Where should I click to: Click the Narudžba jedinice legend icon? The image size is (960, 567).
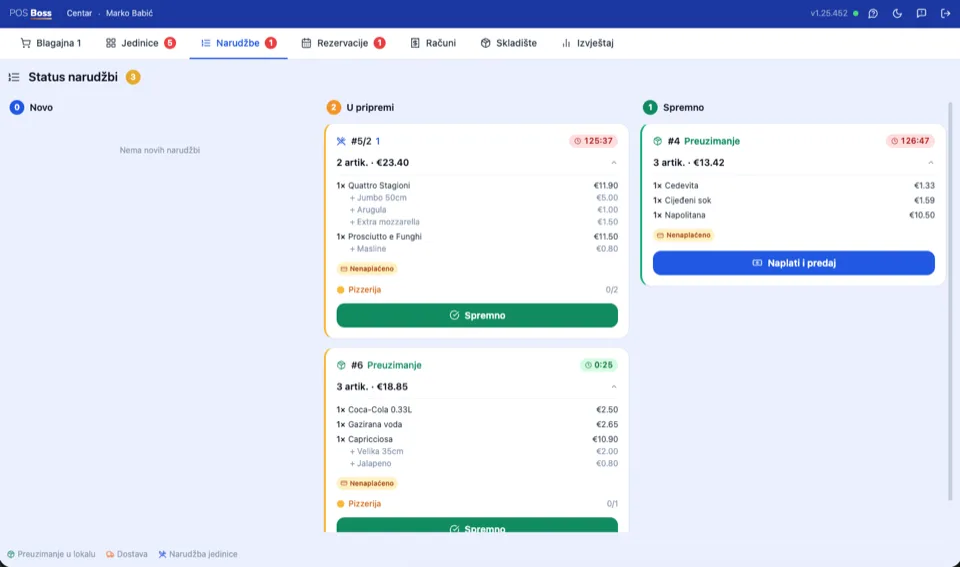coord(162,554)
